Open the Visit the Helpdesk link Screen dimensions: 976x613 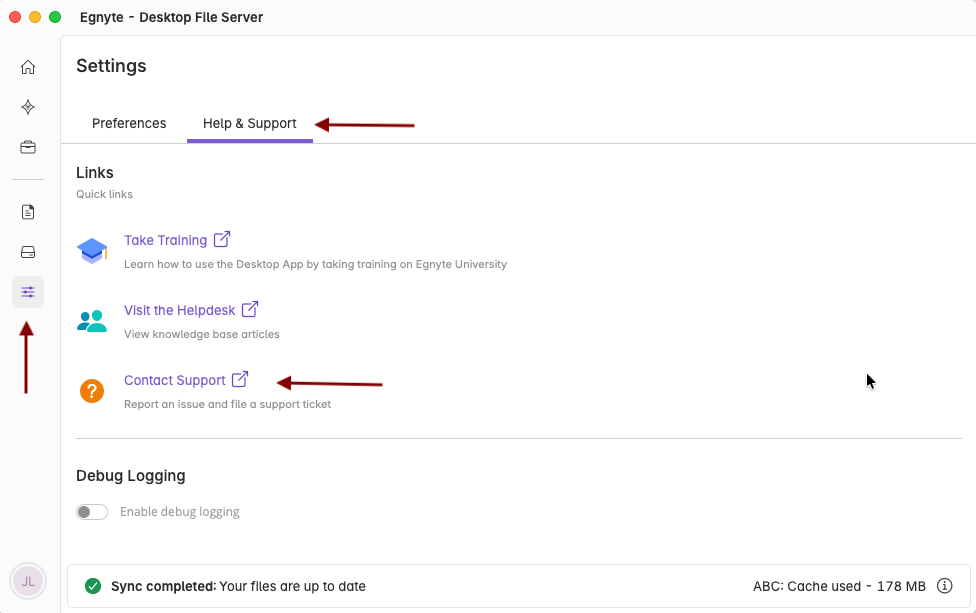tap(180, 310)
